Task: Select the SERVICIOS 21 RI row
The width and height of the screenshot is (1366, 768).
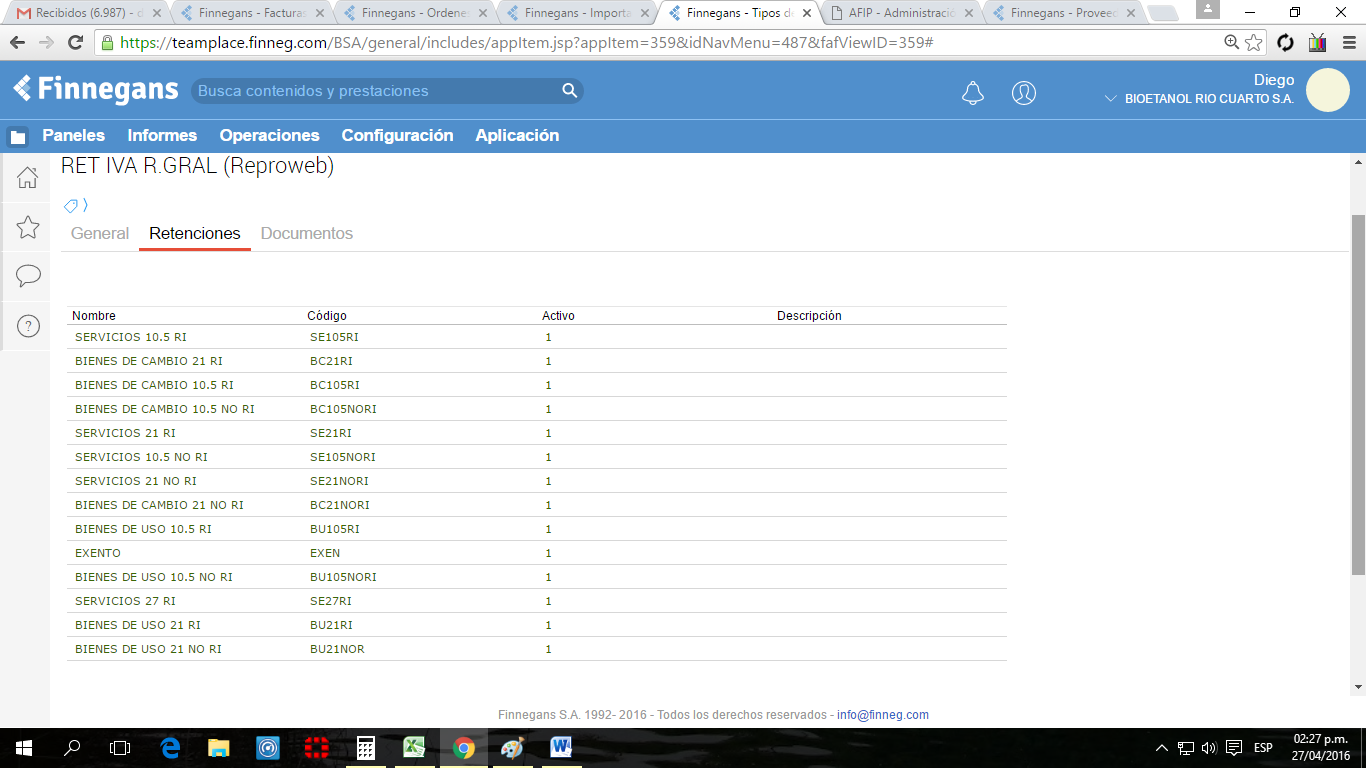Action: 536,433
